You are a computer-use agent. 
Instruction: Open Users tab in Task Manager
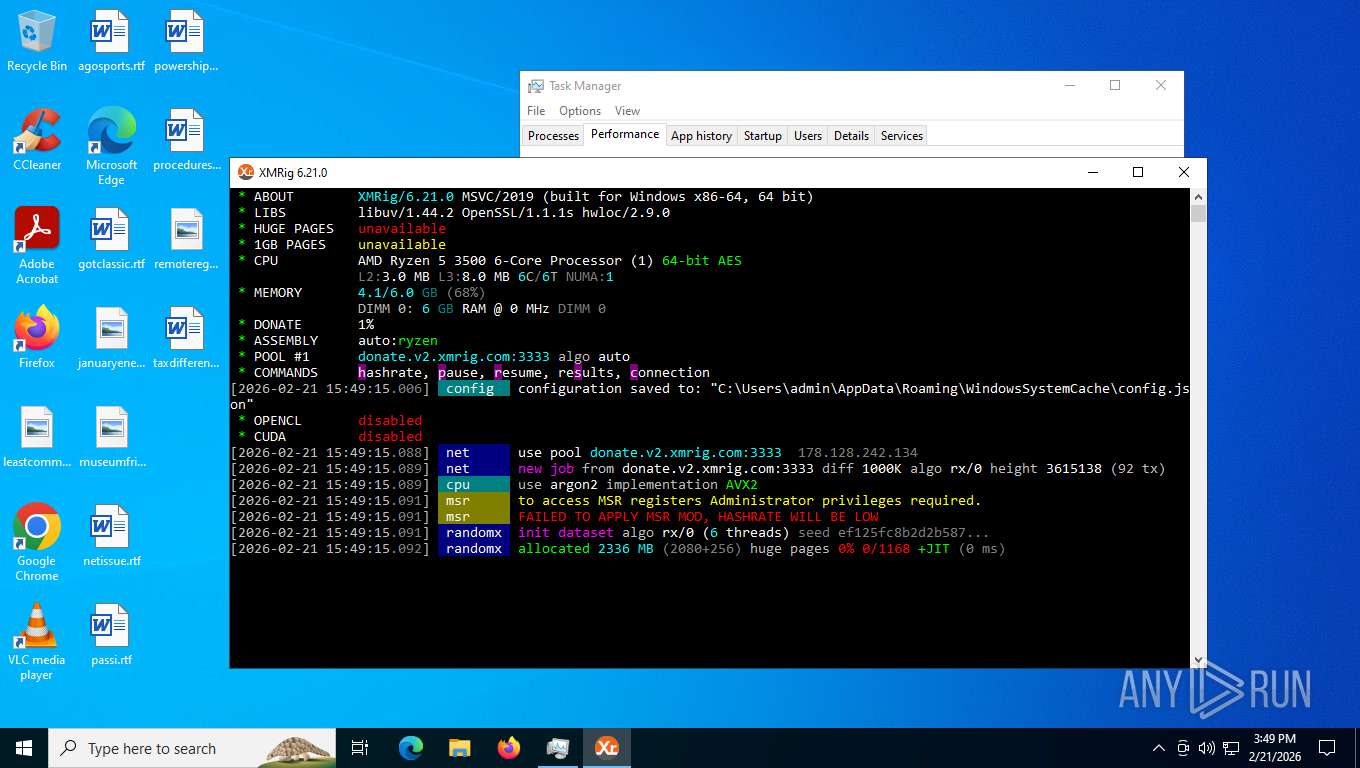[808, 136]
